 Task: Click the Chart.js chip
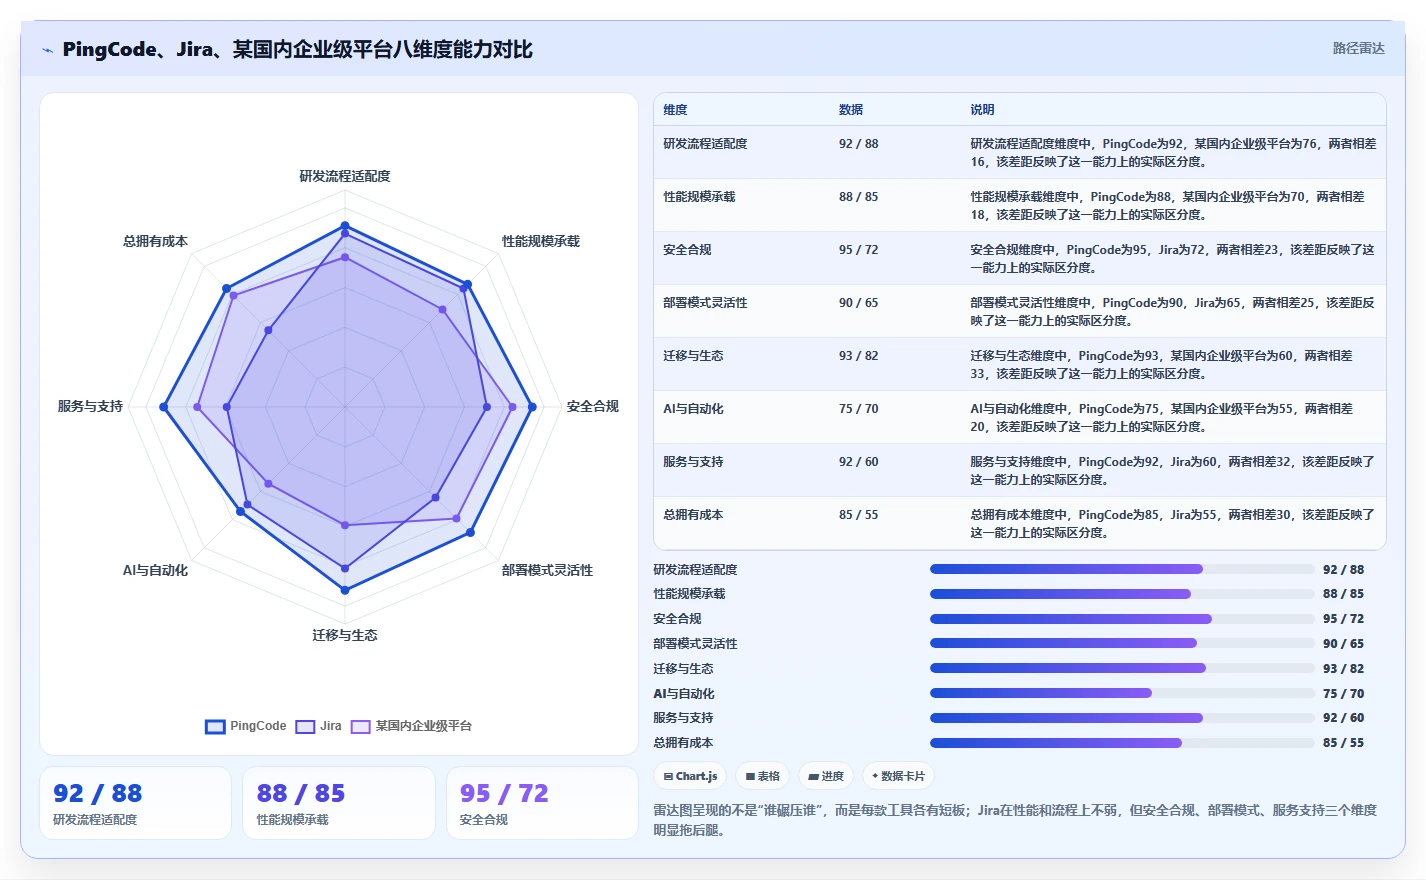point(691,776)
